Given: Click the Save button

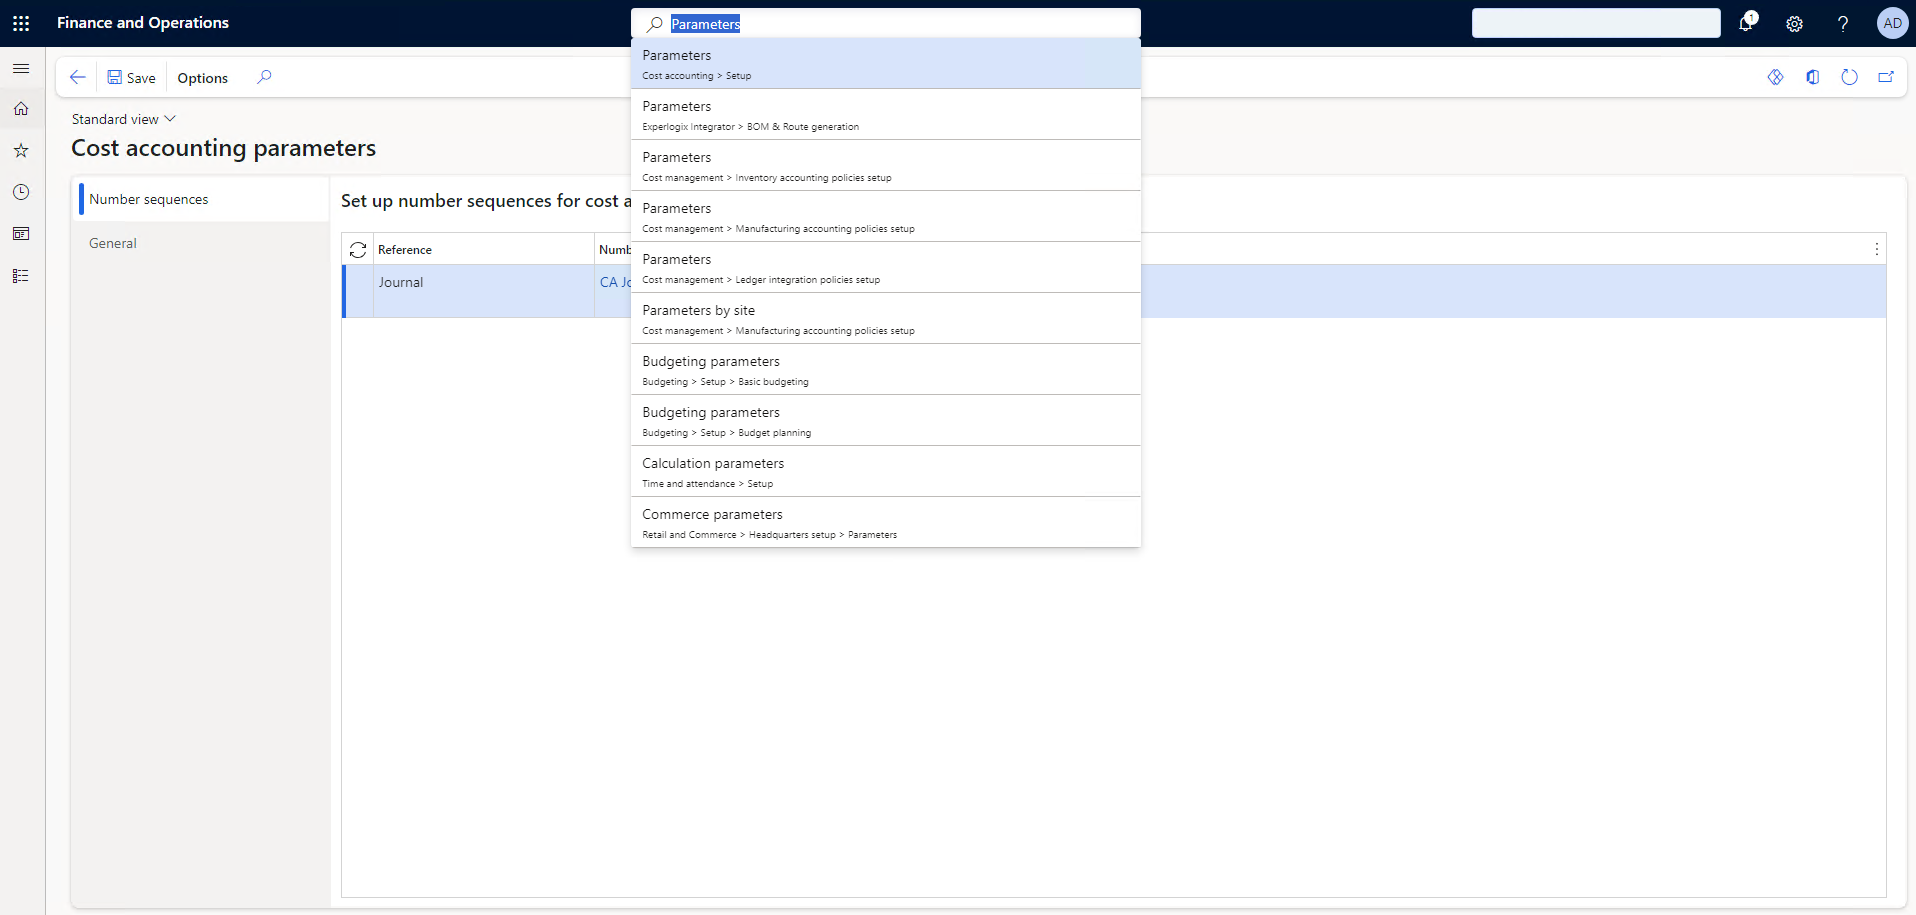Looking at the screenshot, I should coord(131,78).
